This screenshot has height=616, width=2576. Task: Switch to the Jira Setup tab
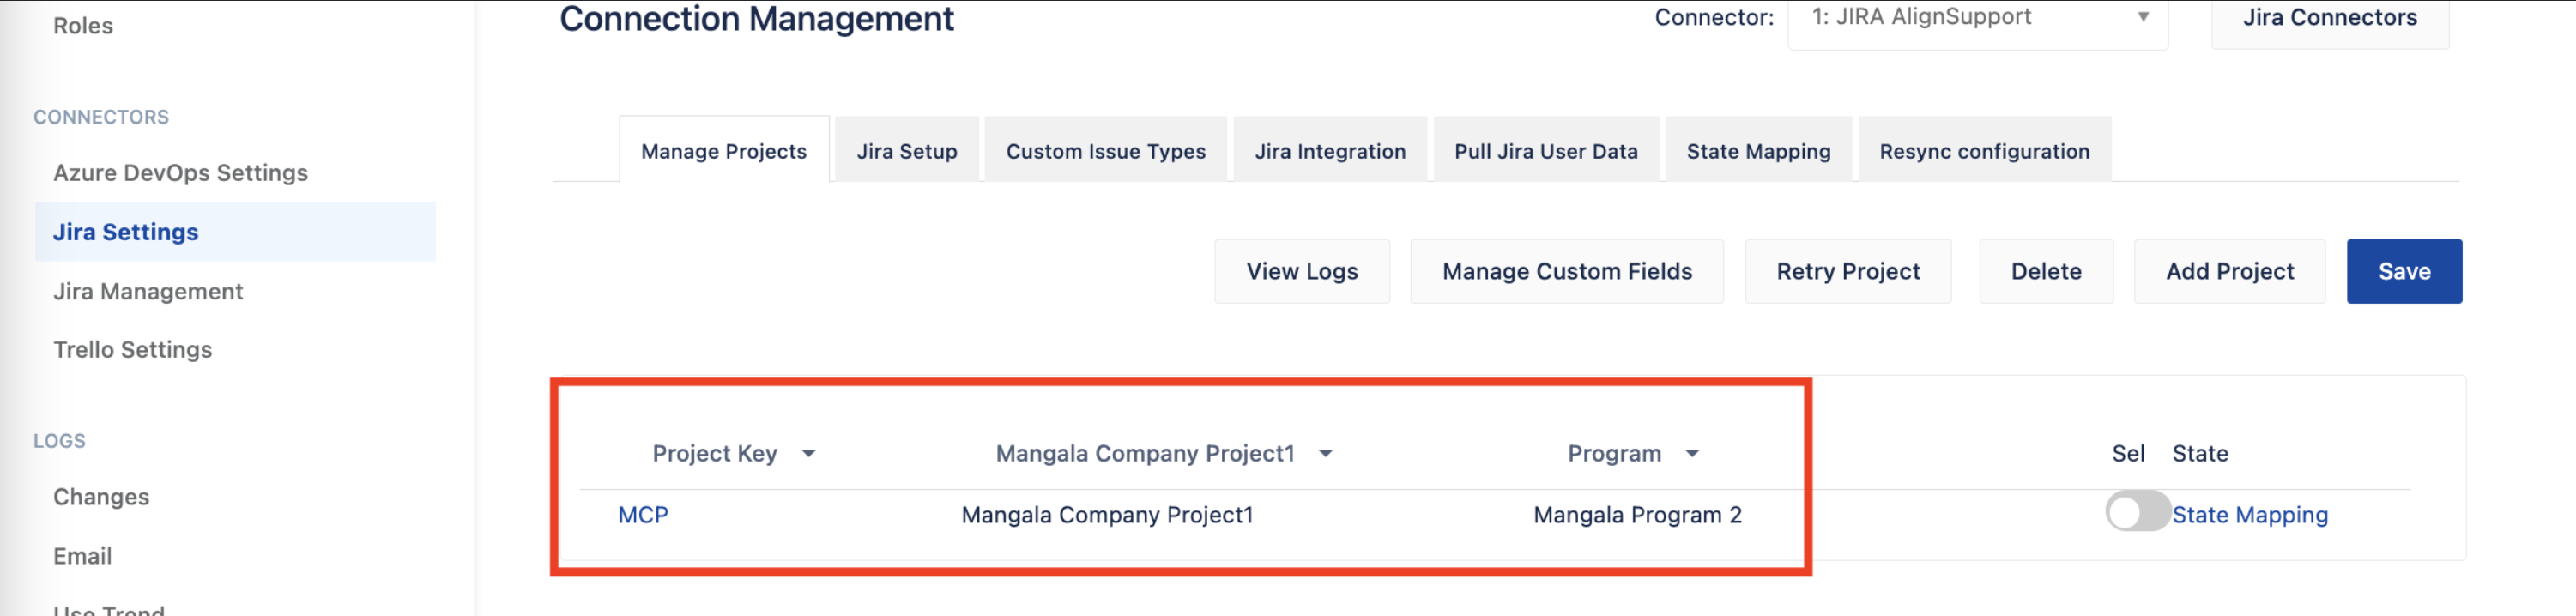point(906,151)
